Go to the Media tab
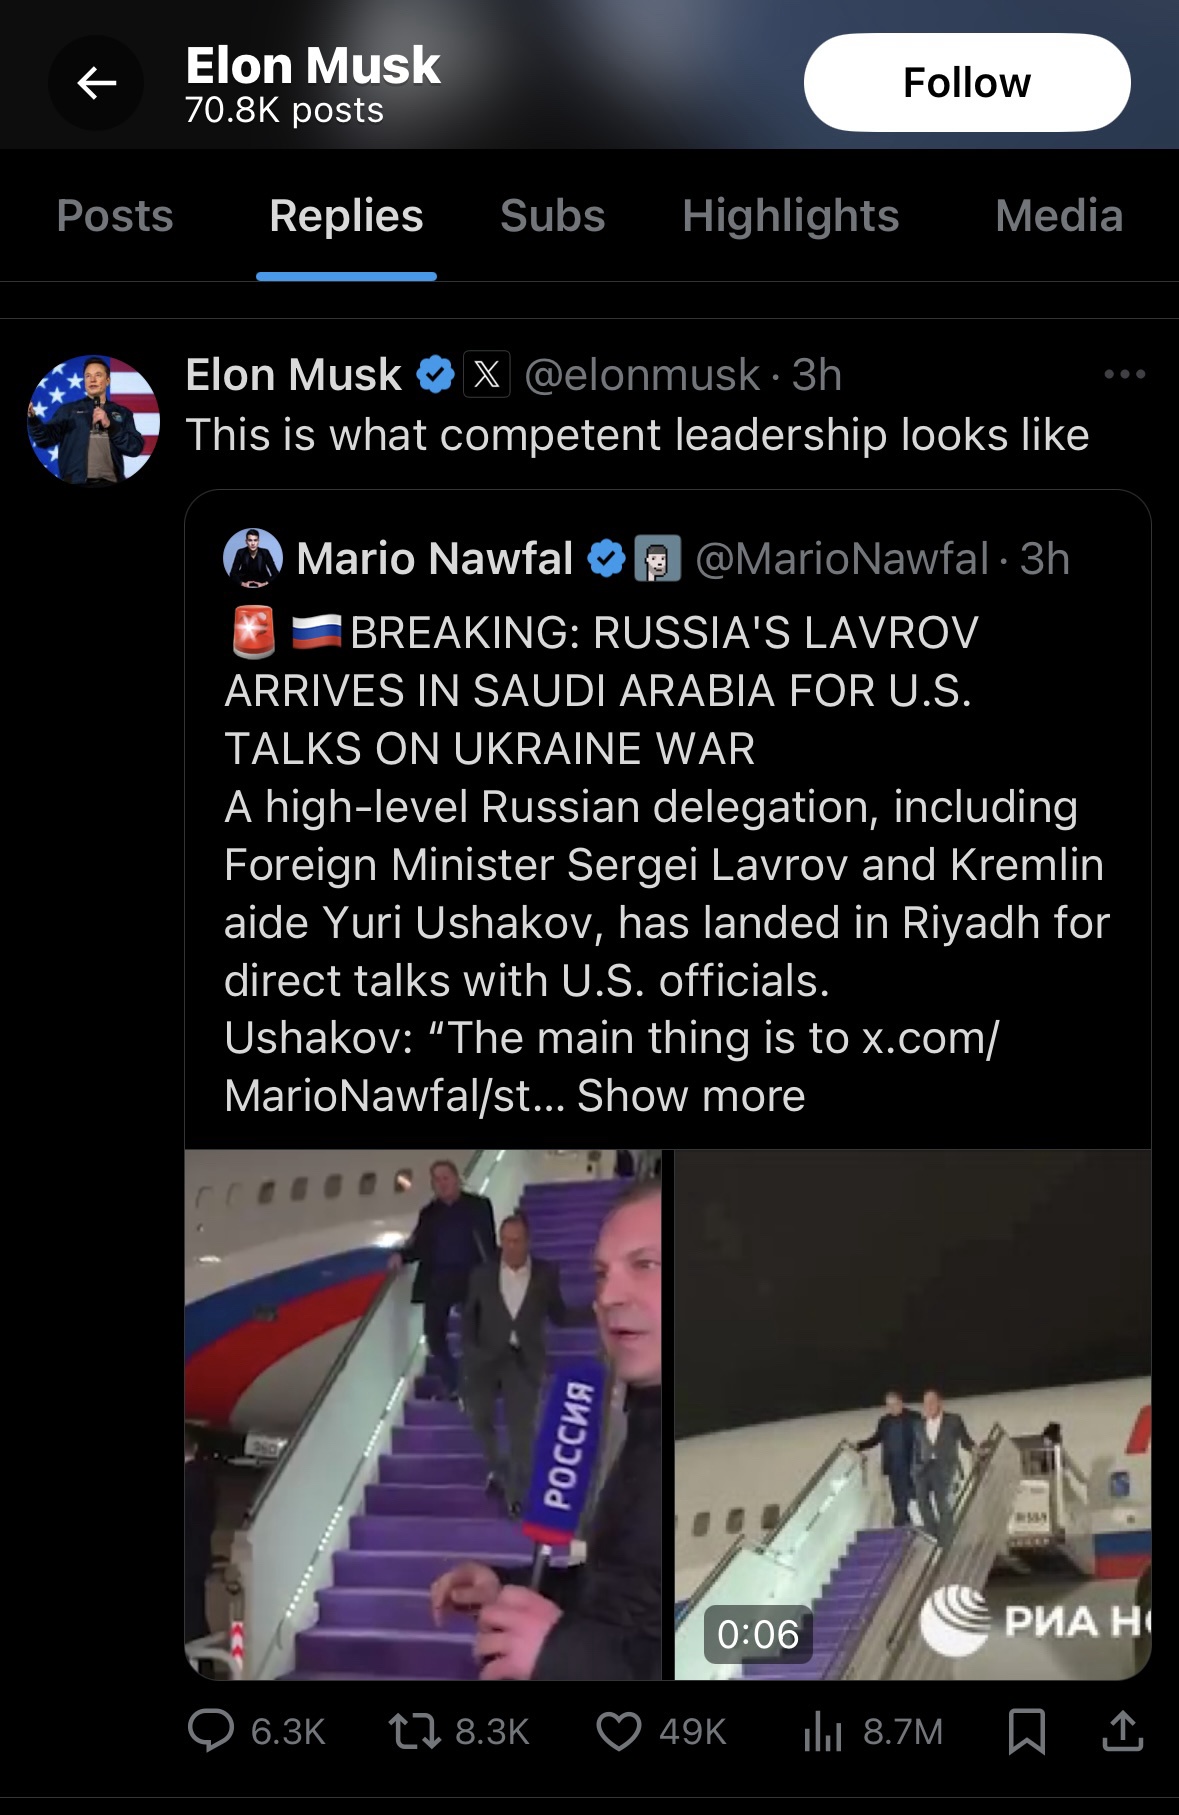This screenshot has height=1815, width=1179. (x=1058, y=216)
